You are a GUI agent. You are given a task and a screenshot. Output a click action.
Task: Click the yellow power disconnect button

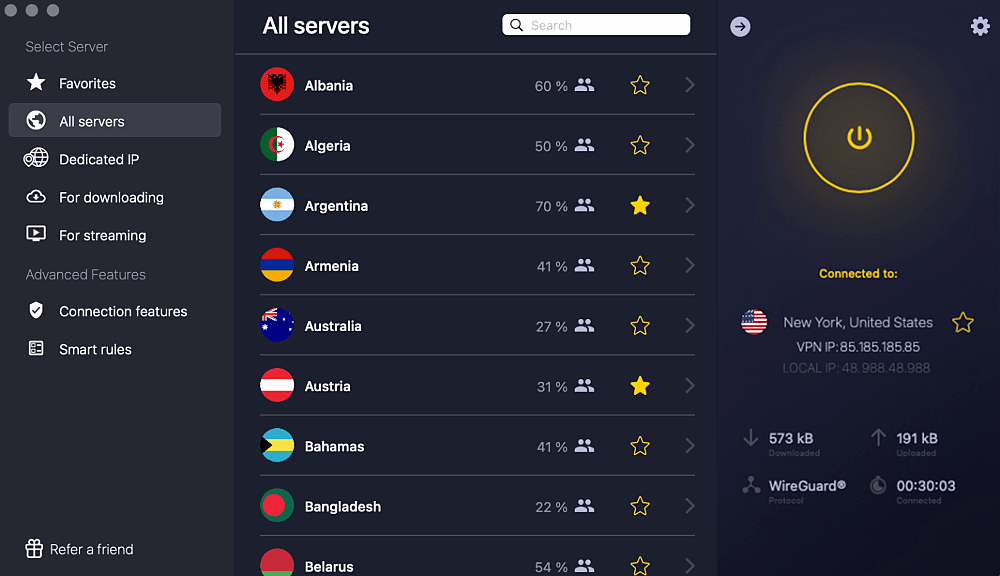[858, 138]
